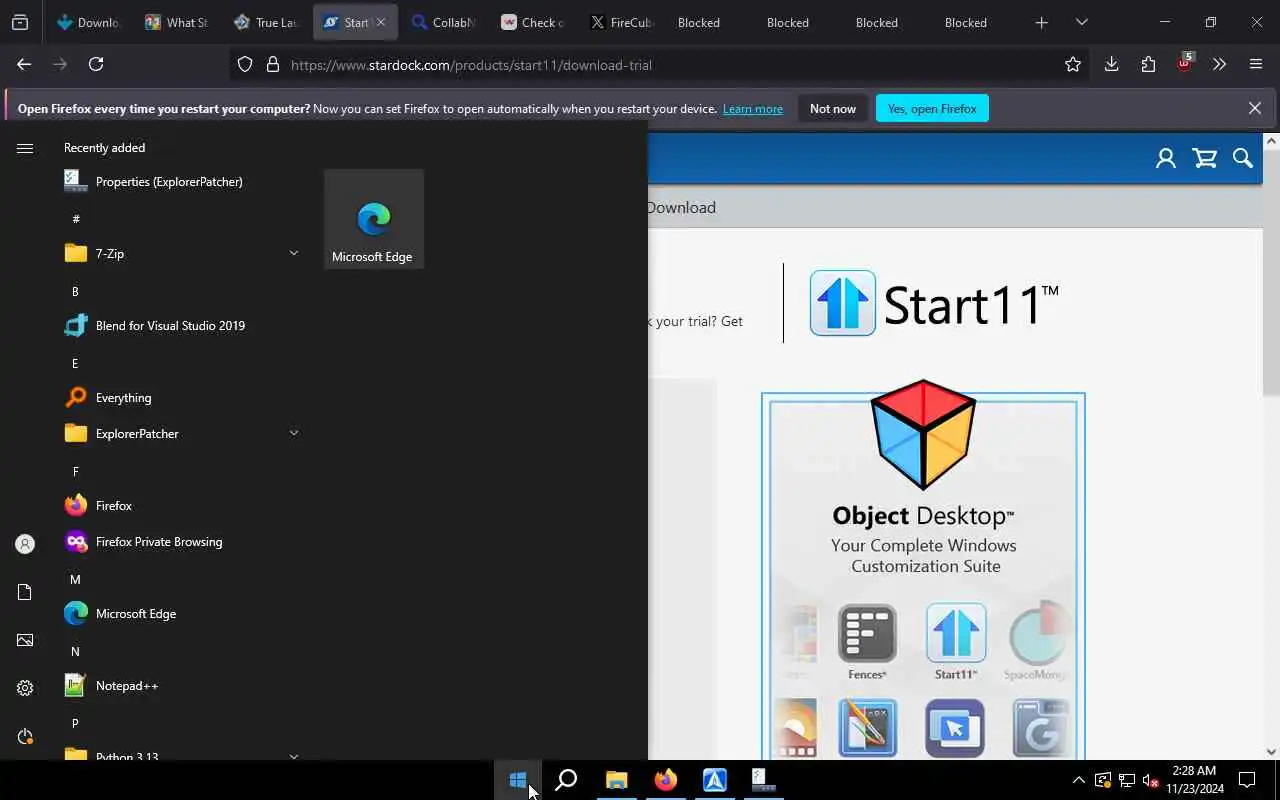1280x800 pixels.
Task: Click the Start11 logo on the page
Action: (x=934, y=303)
